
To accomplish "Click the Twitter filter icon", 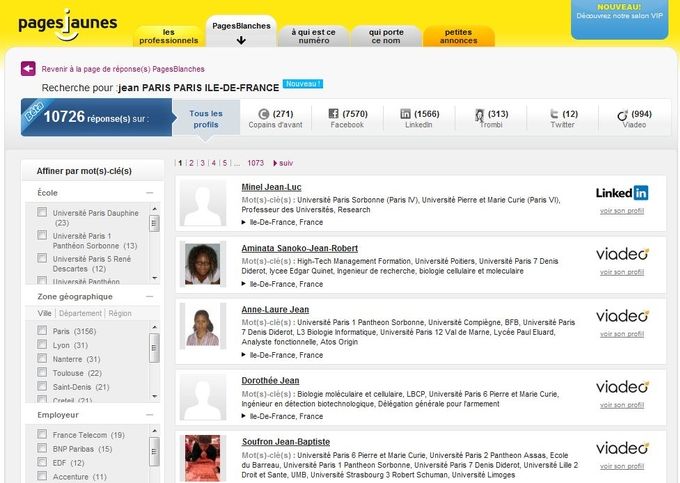I will pyautogui.click(x=554, y=114).
